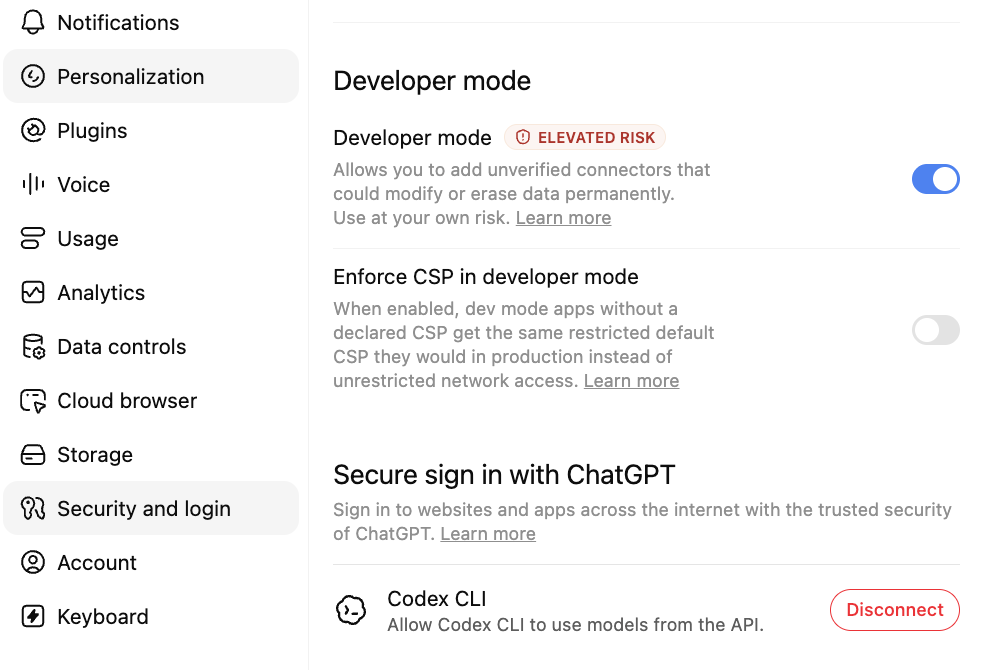Click the Codex CLI title text
The width and height of the screenshot is (986, 670).
(x=437, y=598)
